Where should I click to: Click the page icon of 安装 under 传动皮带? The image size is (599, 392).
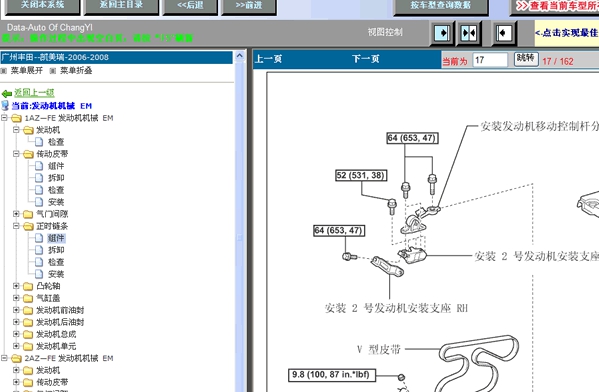pos(39,202)
